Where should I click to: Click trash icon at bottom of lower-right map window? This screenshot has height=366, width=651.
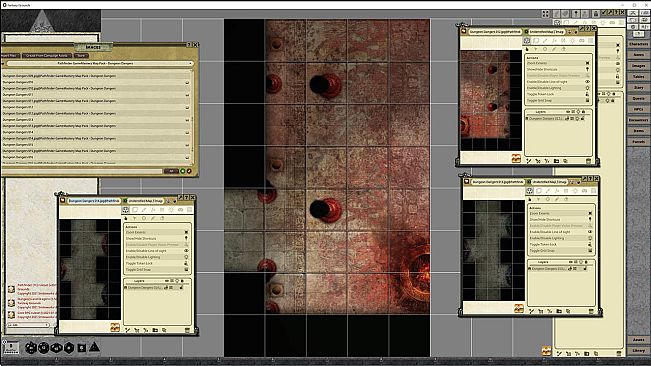coord(591,311)
